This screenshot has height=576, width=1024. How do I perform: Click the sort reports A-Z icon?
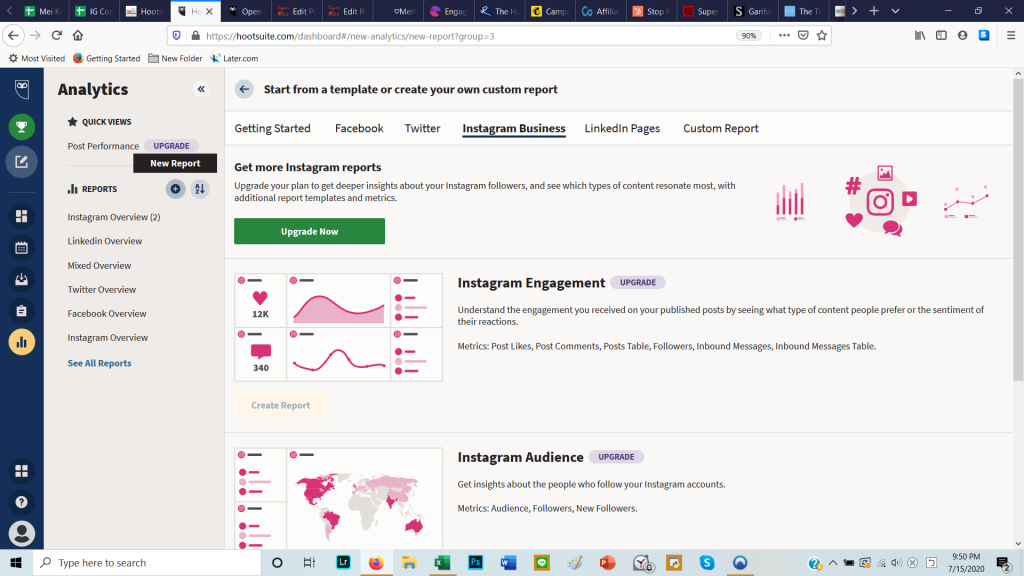200,189
